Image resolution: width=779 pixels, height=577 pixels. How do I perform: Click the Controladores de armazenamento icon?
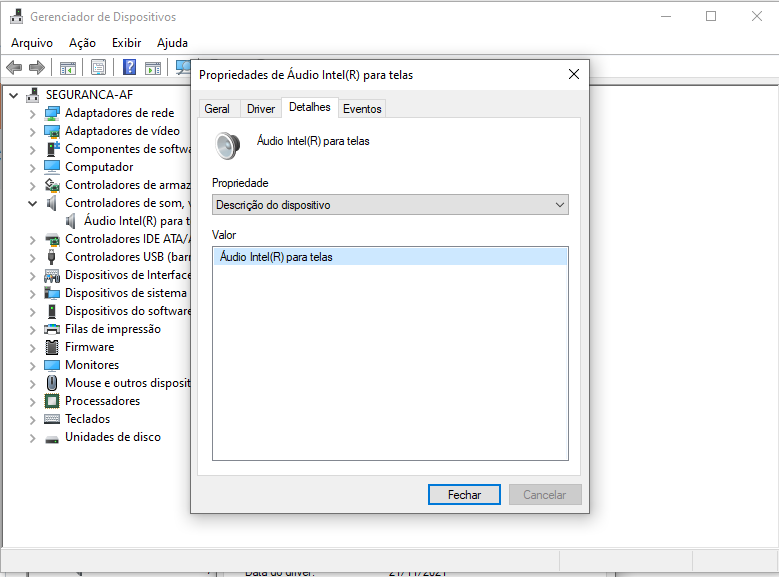52,185
